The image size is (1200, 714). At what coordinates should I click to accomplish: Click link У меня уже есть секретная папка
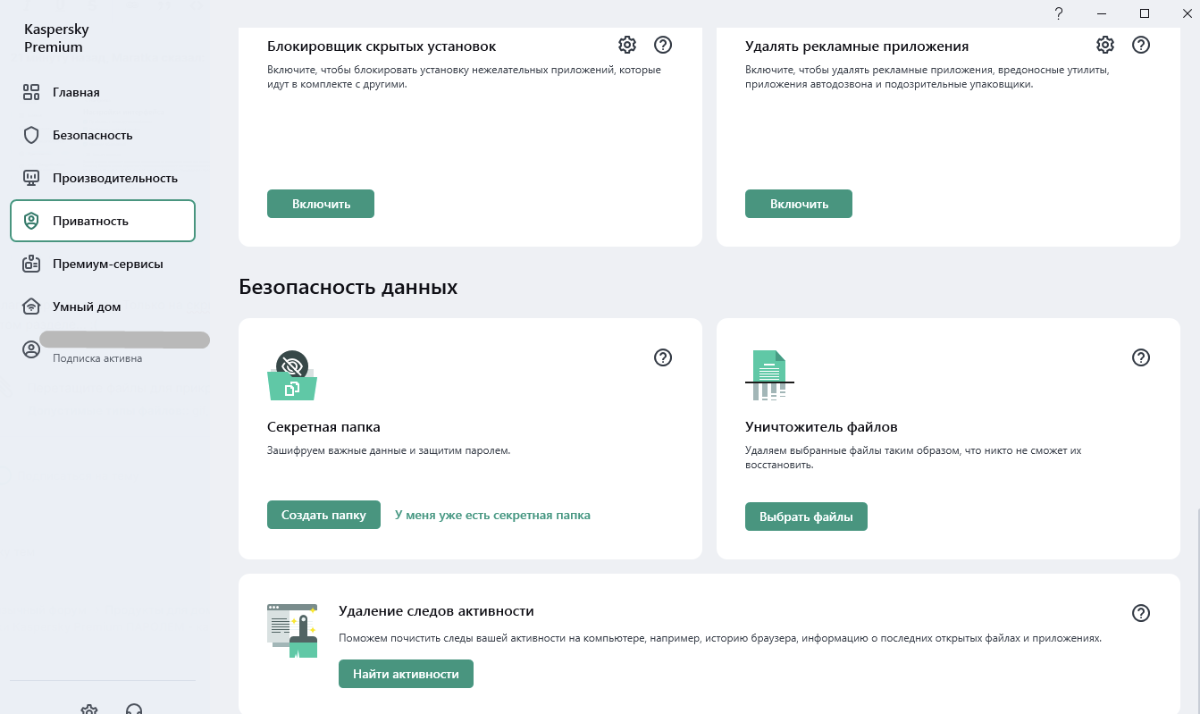(493, 515)
